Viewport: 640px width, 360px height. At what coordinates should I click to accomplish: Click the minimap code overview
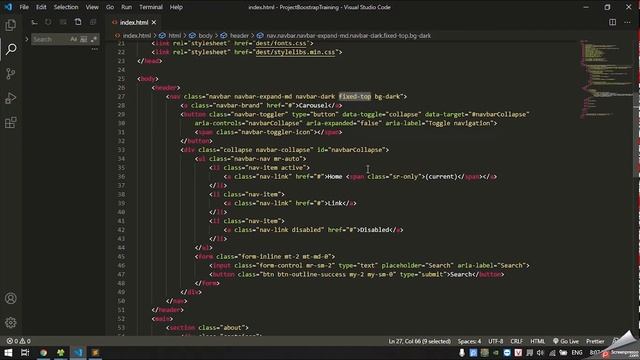[606, 80]
